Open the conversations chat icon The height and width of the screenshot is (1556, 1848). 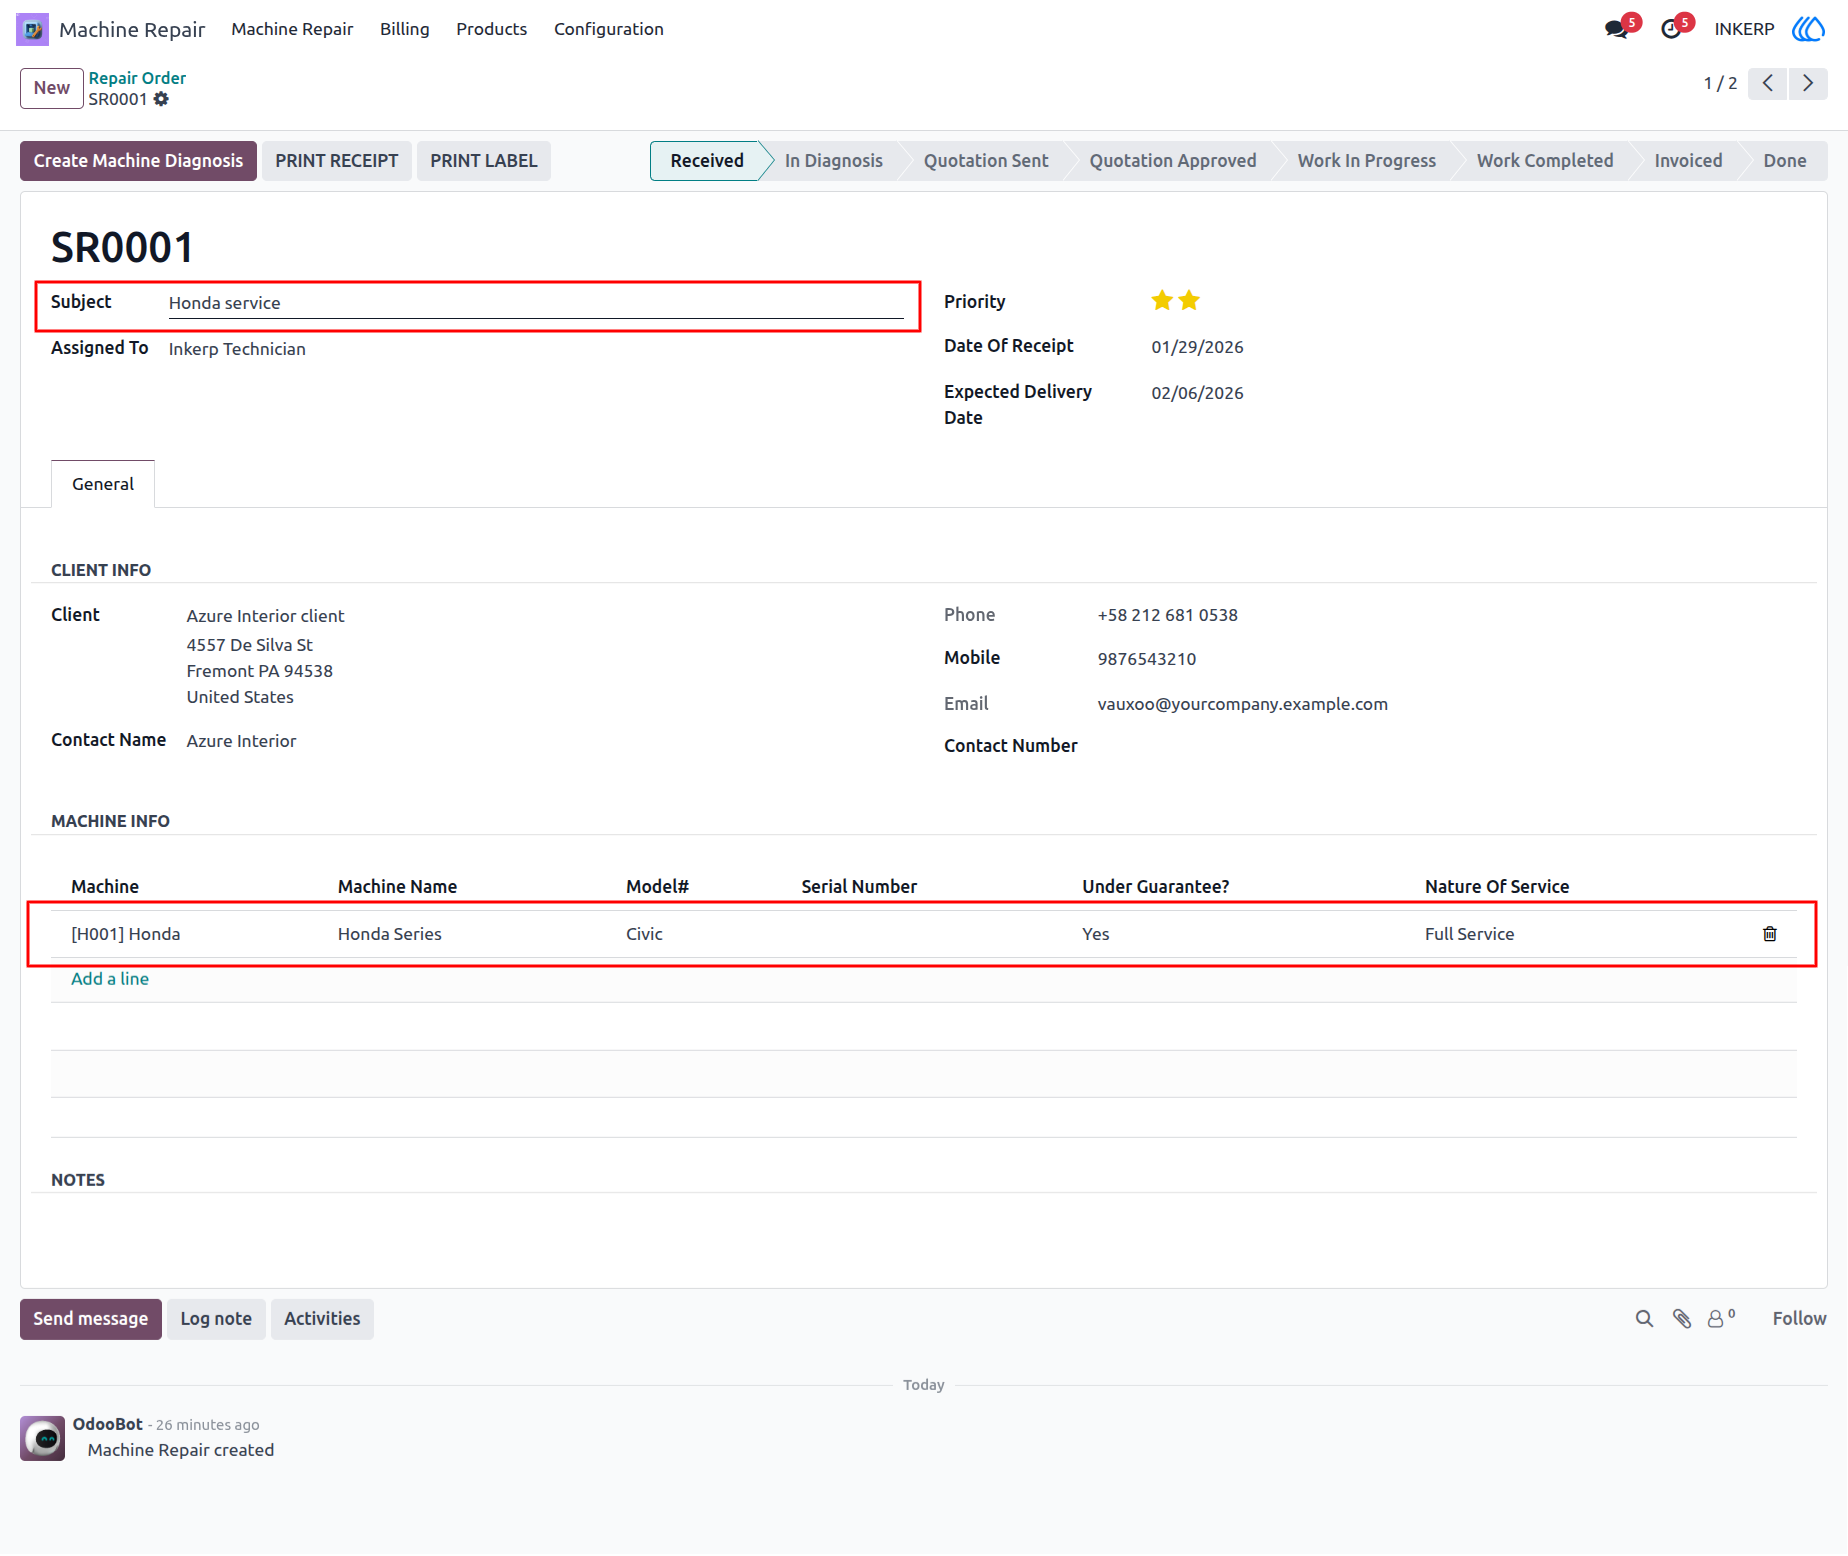tap(1616, 29)
